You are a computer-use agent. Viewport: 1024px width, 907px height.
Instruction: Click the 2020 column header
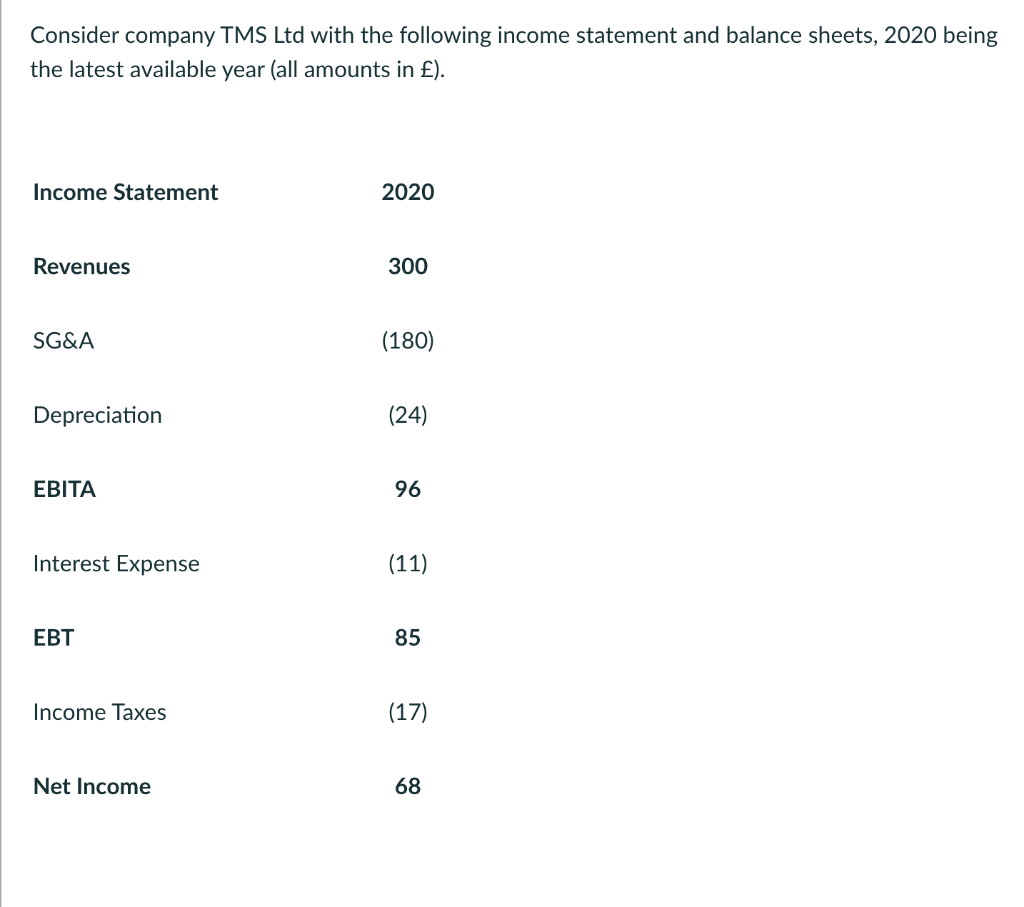(x=408, y=192)
